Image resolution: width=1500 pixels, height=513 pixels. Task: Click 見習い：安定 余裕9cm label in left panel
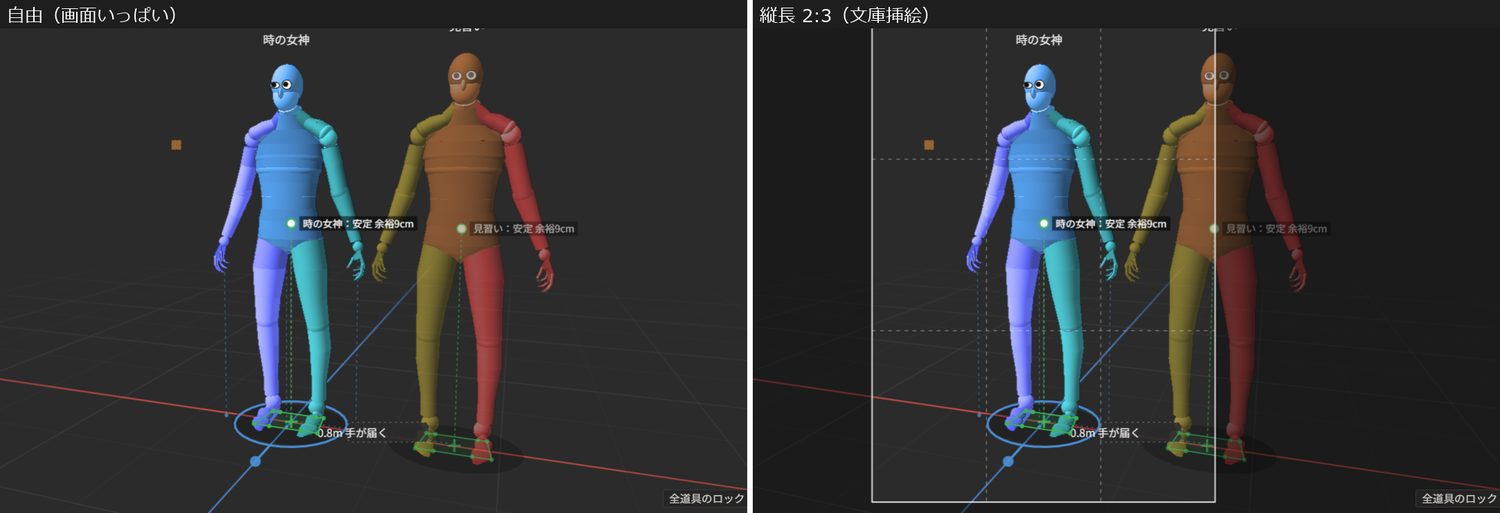[x=524, y=229]
